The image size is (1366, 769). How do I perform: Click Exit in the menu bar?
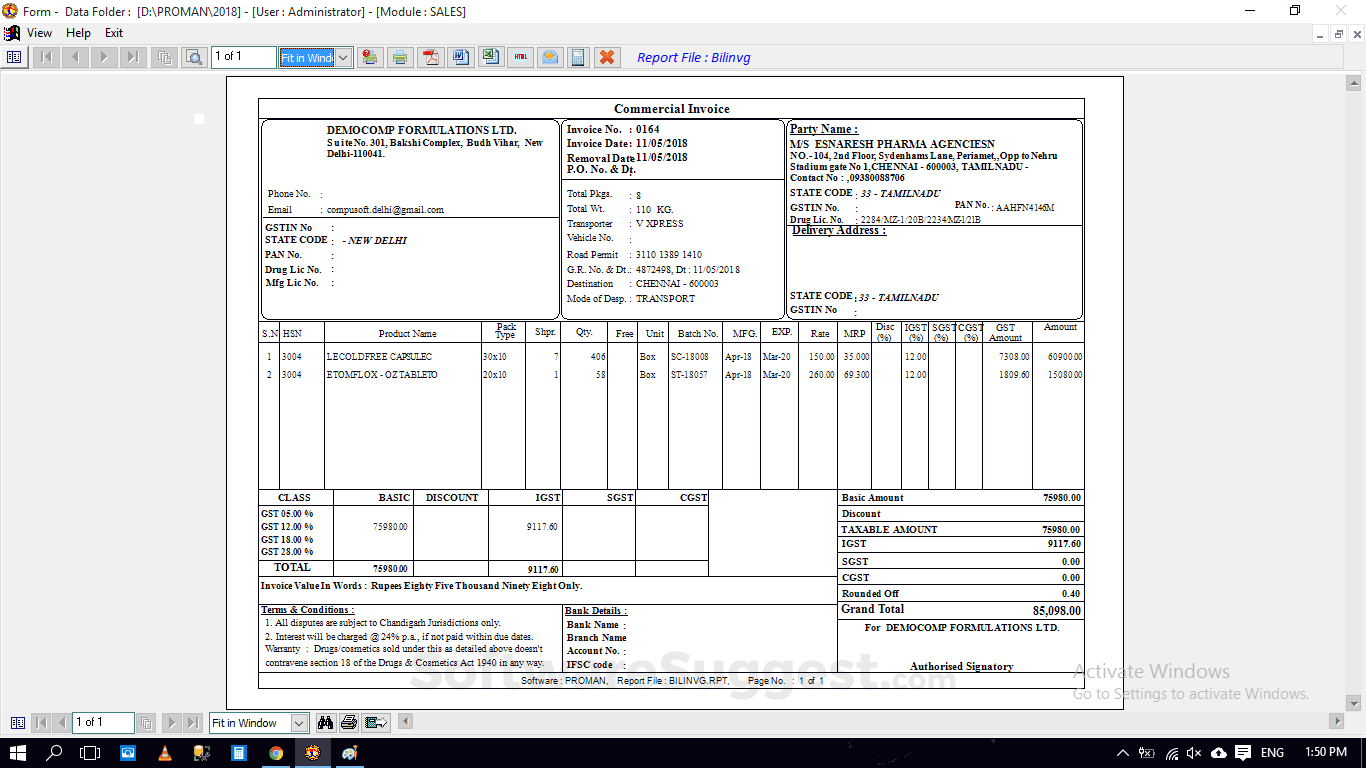tap(113, 32)
